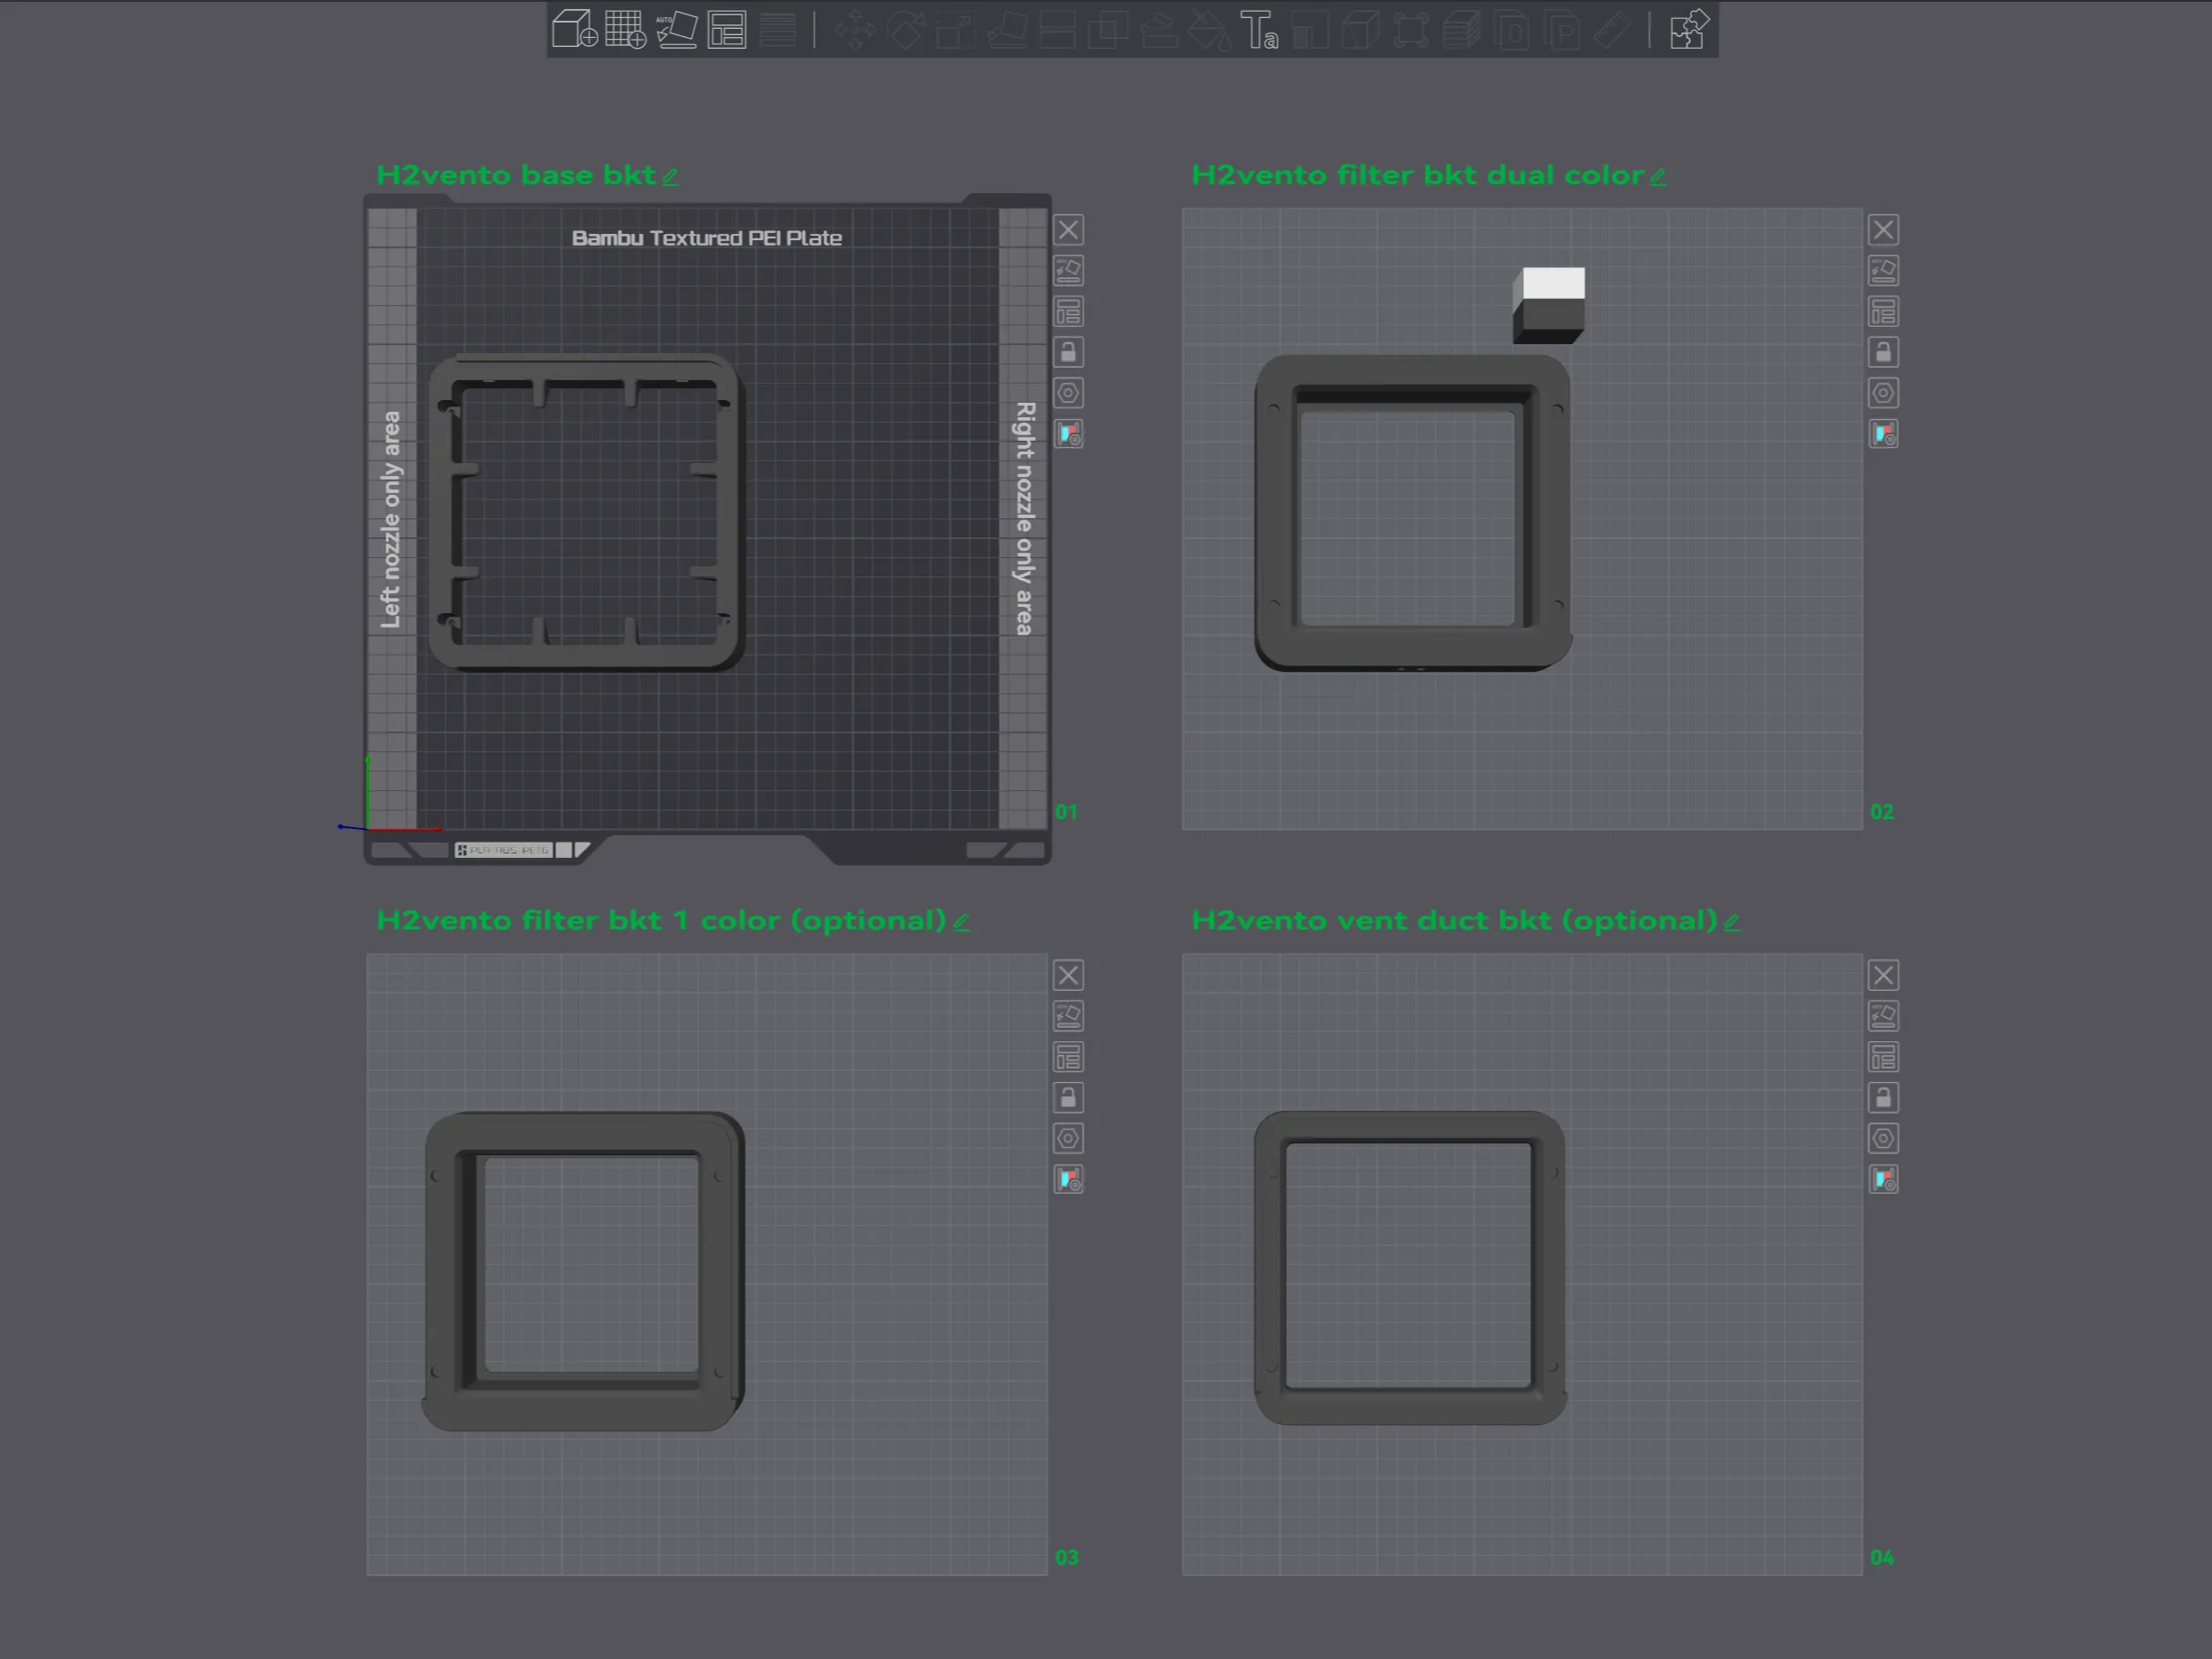Open filament mapping for filter bkt 1 color plate
Viewport: 2212px width, 1659px height.
[x=1068, y=1179]
